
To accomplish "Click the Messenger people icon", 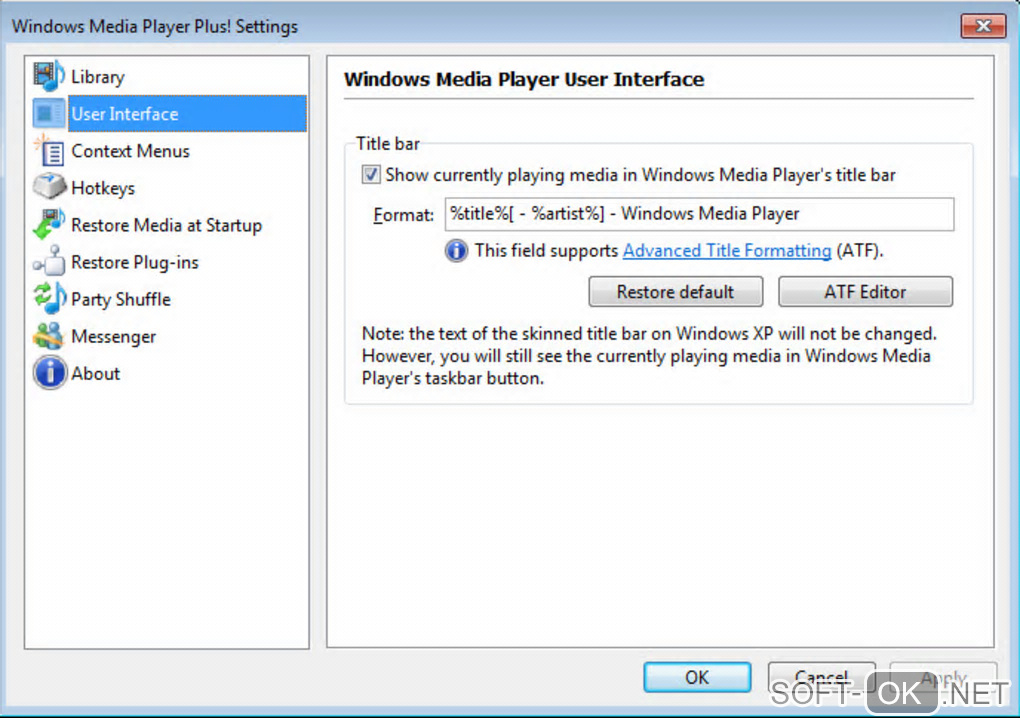I will [49, 336].
